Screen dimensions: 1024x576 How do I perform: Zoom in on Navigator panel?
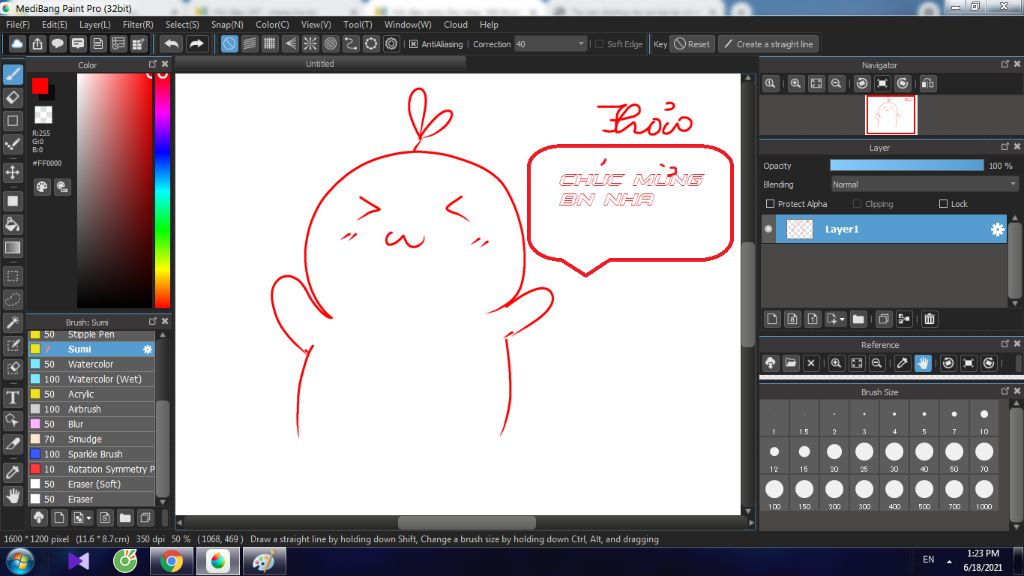point(795,84)
